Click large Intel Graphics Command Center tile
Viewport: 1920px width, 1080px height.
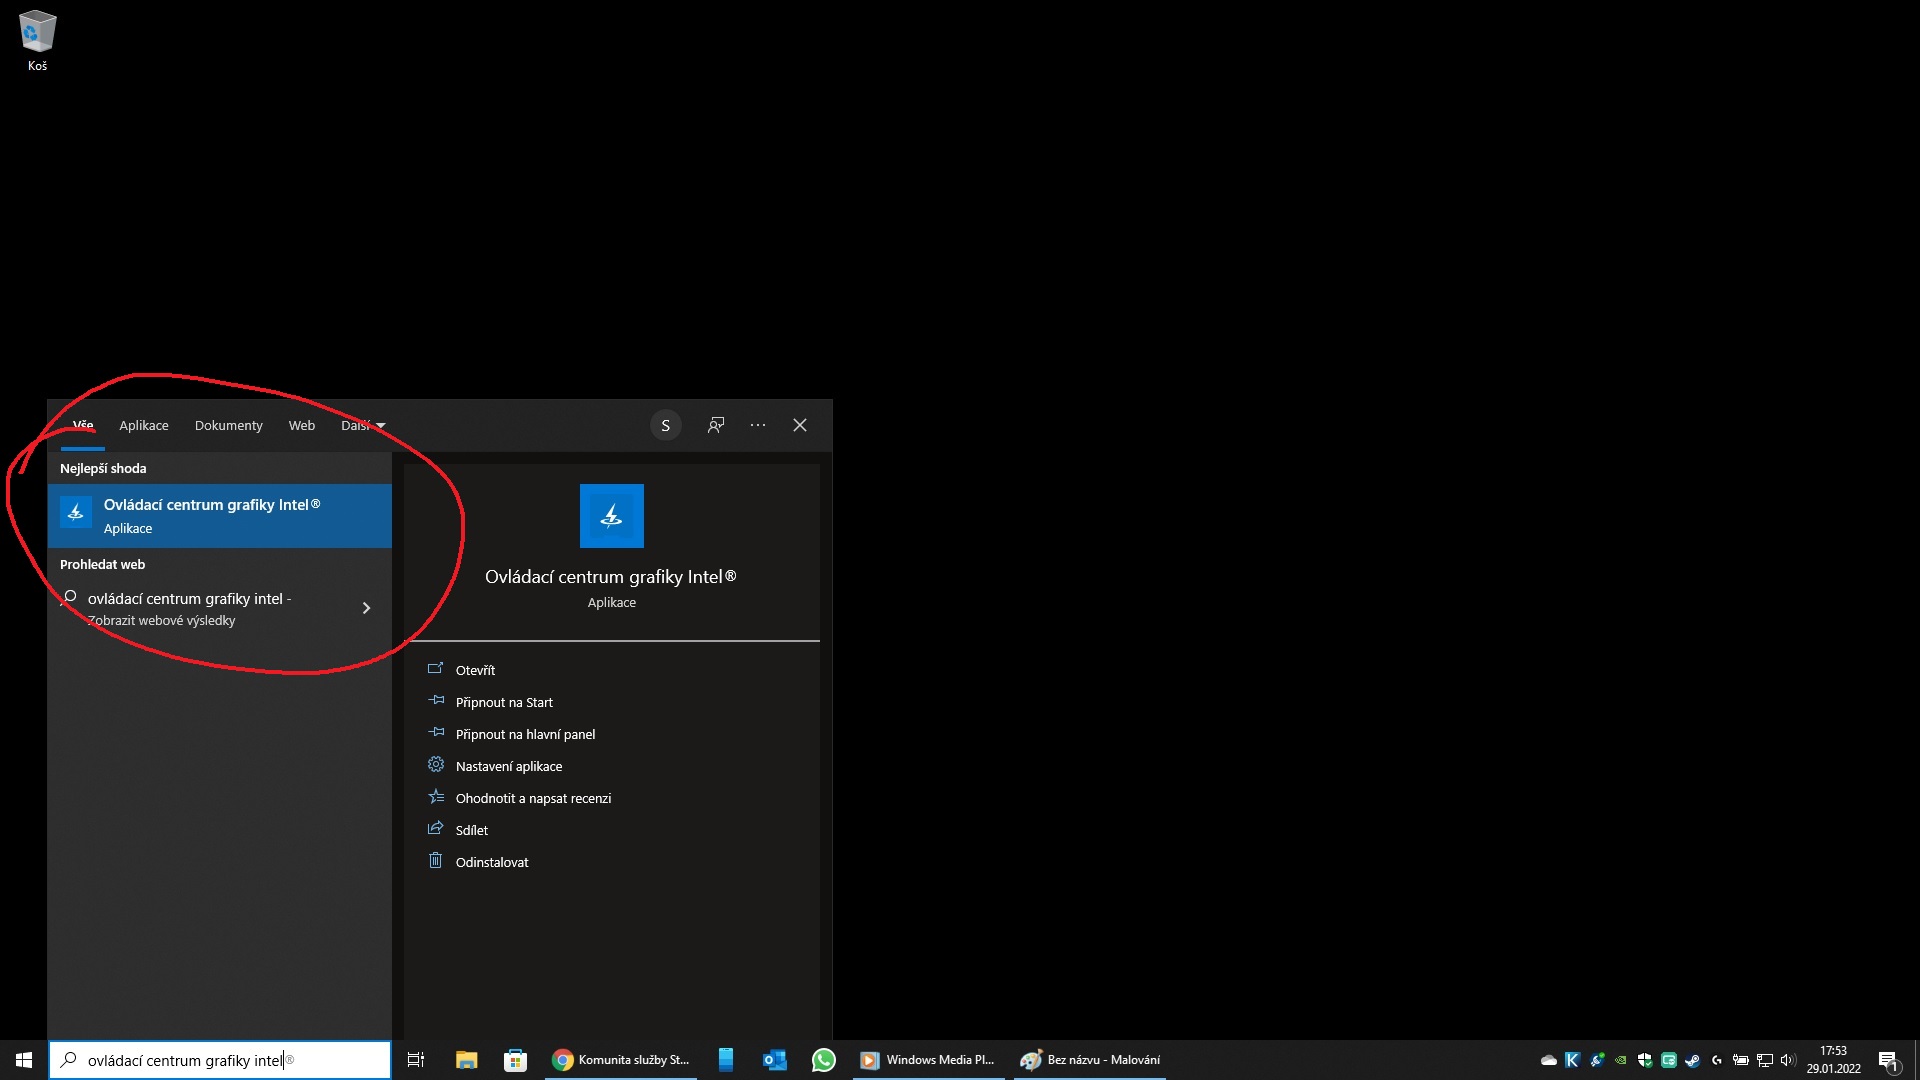pyautogui.click(x=611, y=516)
